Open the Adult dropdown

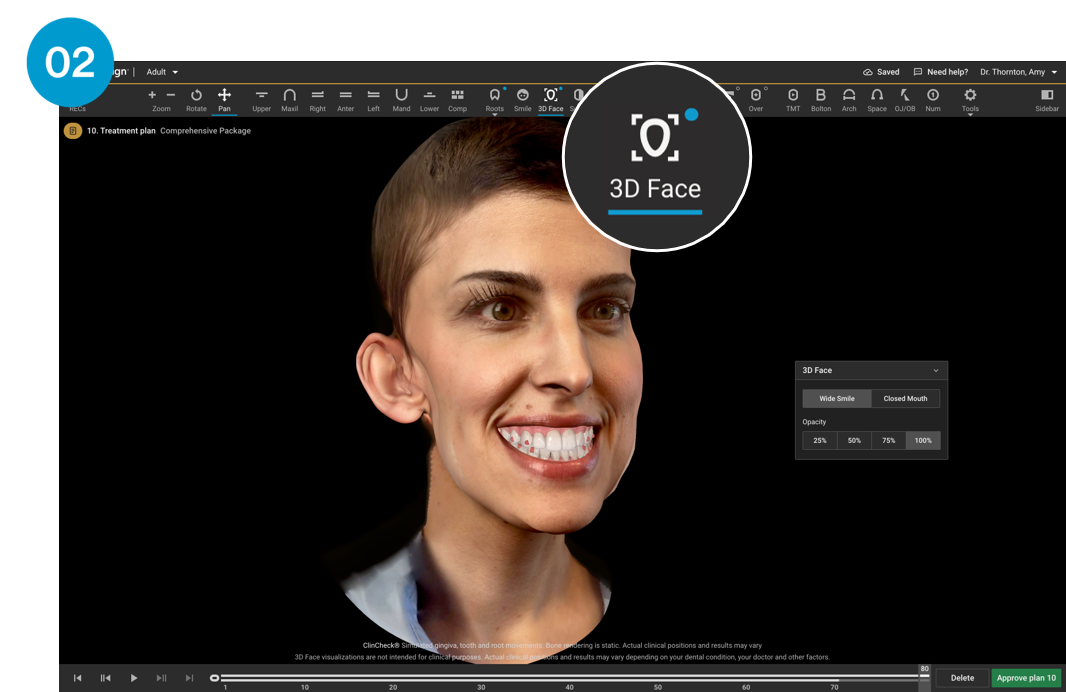[x=162, y=72]
